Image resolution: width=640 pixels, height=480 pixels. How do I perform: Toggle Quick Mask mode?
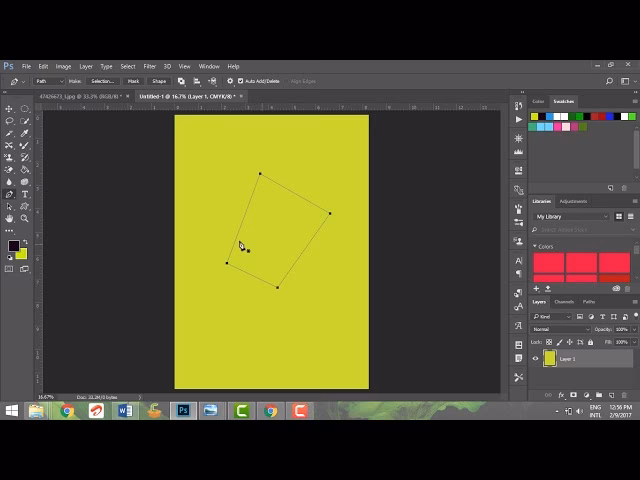coord(9,269)
